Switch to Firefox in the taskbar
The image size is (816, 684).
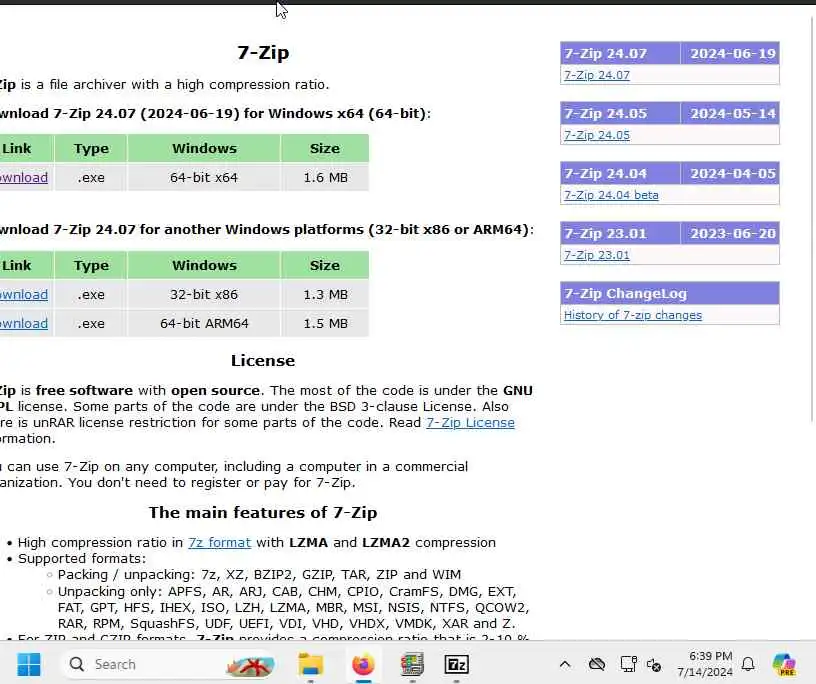coord(363,664)
